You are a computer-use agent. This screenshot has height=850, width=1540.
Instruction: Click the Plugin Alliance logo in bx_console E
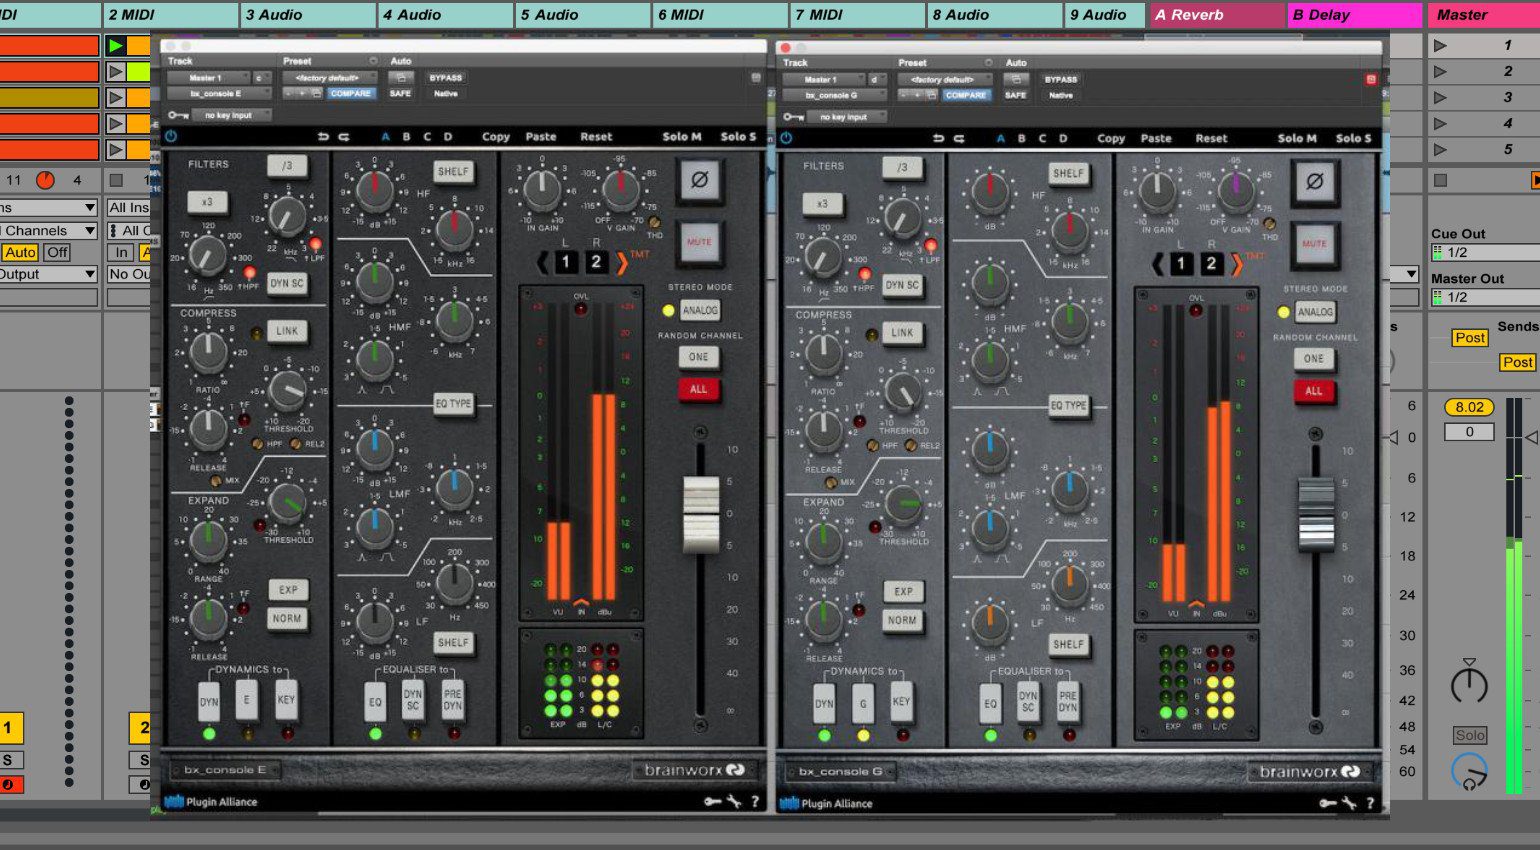pyautogui.click(x=211, y=801)
